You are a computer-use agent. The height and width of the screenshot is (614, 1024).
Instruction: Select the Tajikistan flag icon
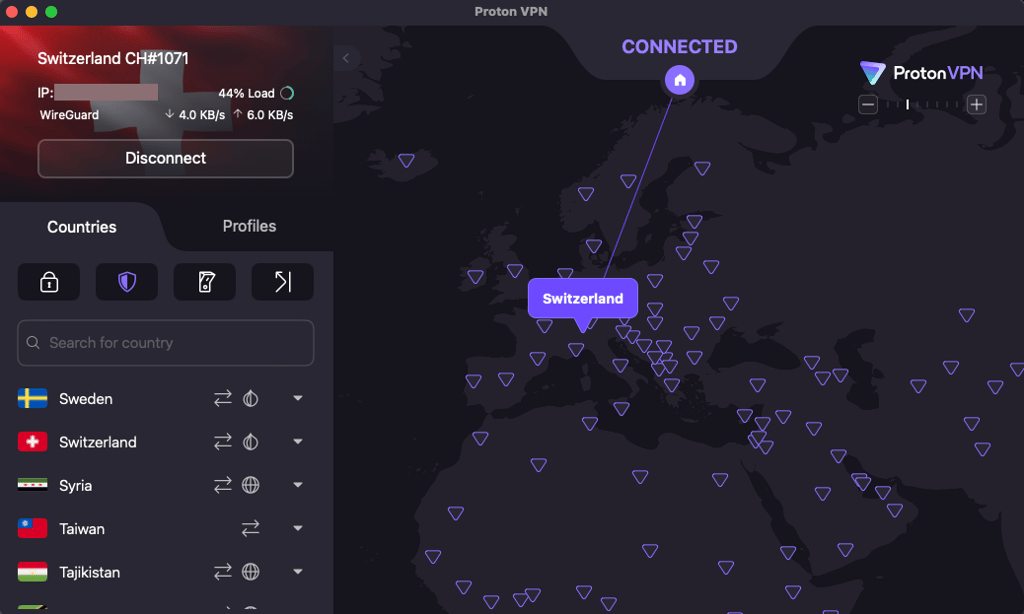[x=32, y=572]
